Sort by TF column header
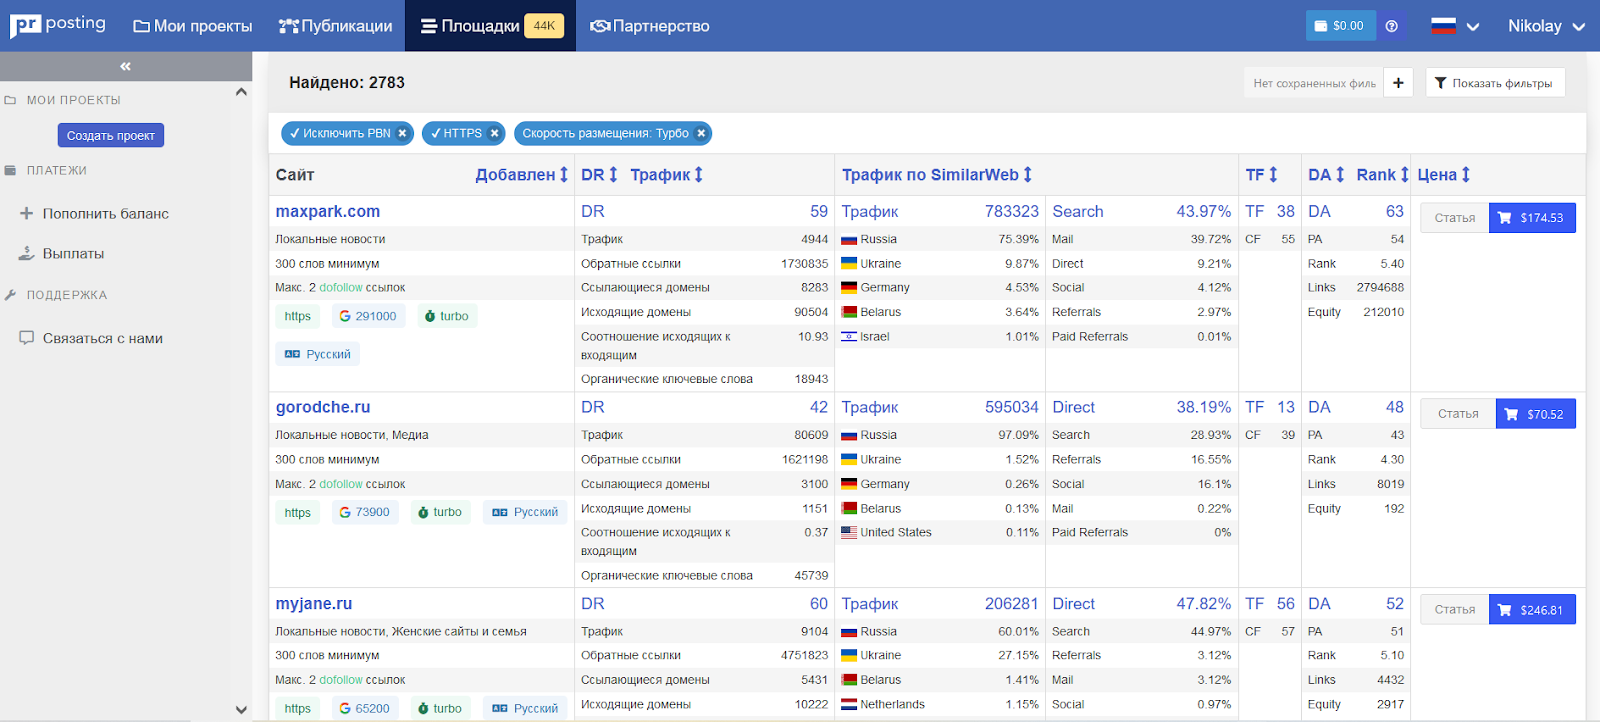Image resolution: width=1600 pixels, height=722 pixels. click(x=1262, y=175)
